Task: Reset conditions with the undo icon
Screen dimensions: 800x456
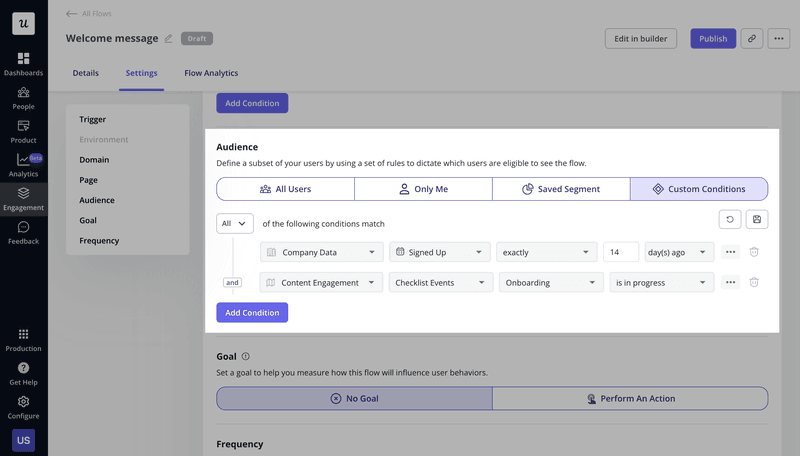Action: (730, 219)
